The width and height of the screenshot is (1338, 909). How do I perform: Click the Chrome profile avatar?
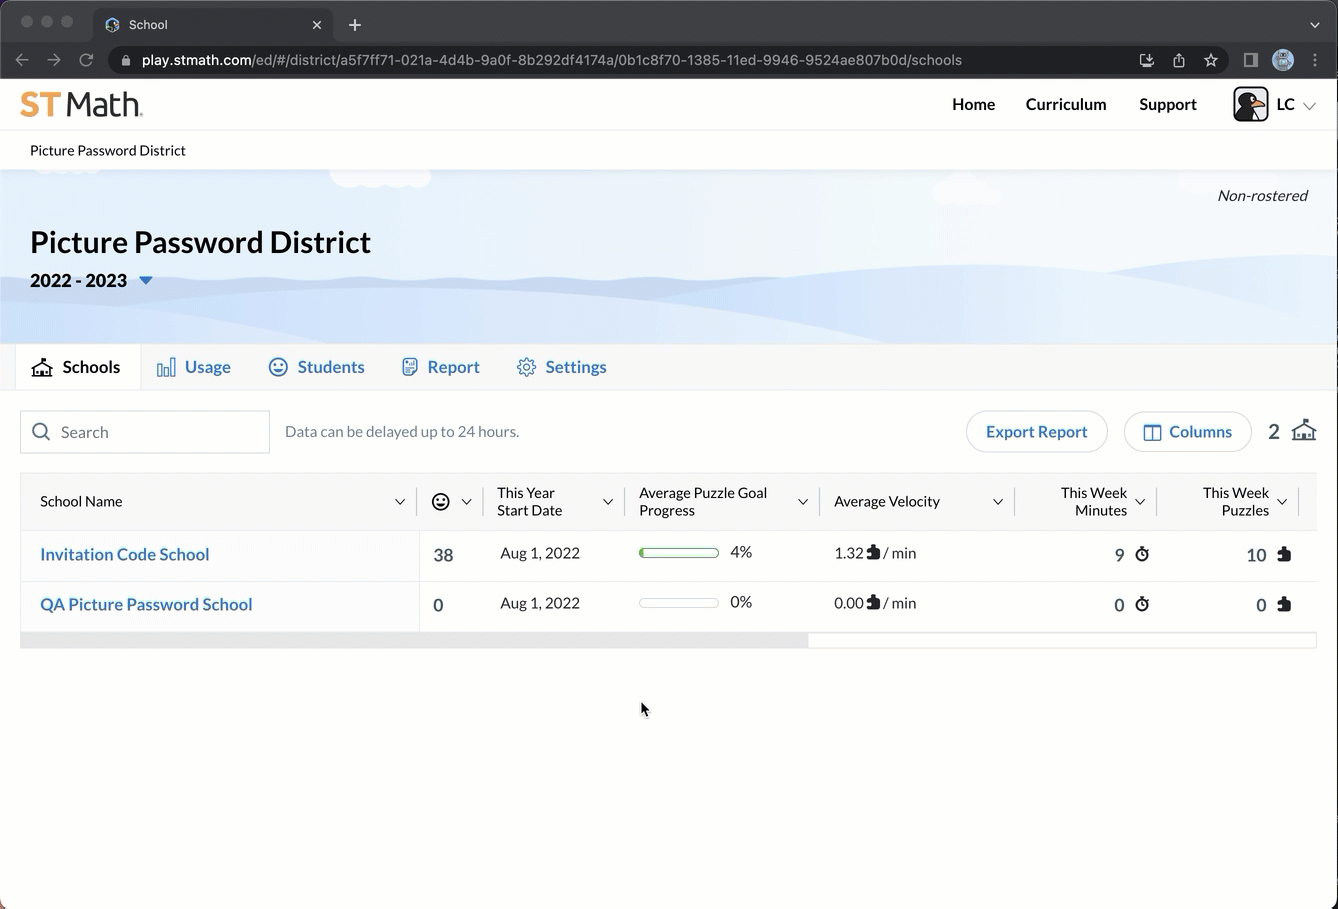point(1283,60)
